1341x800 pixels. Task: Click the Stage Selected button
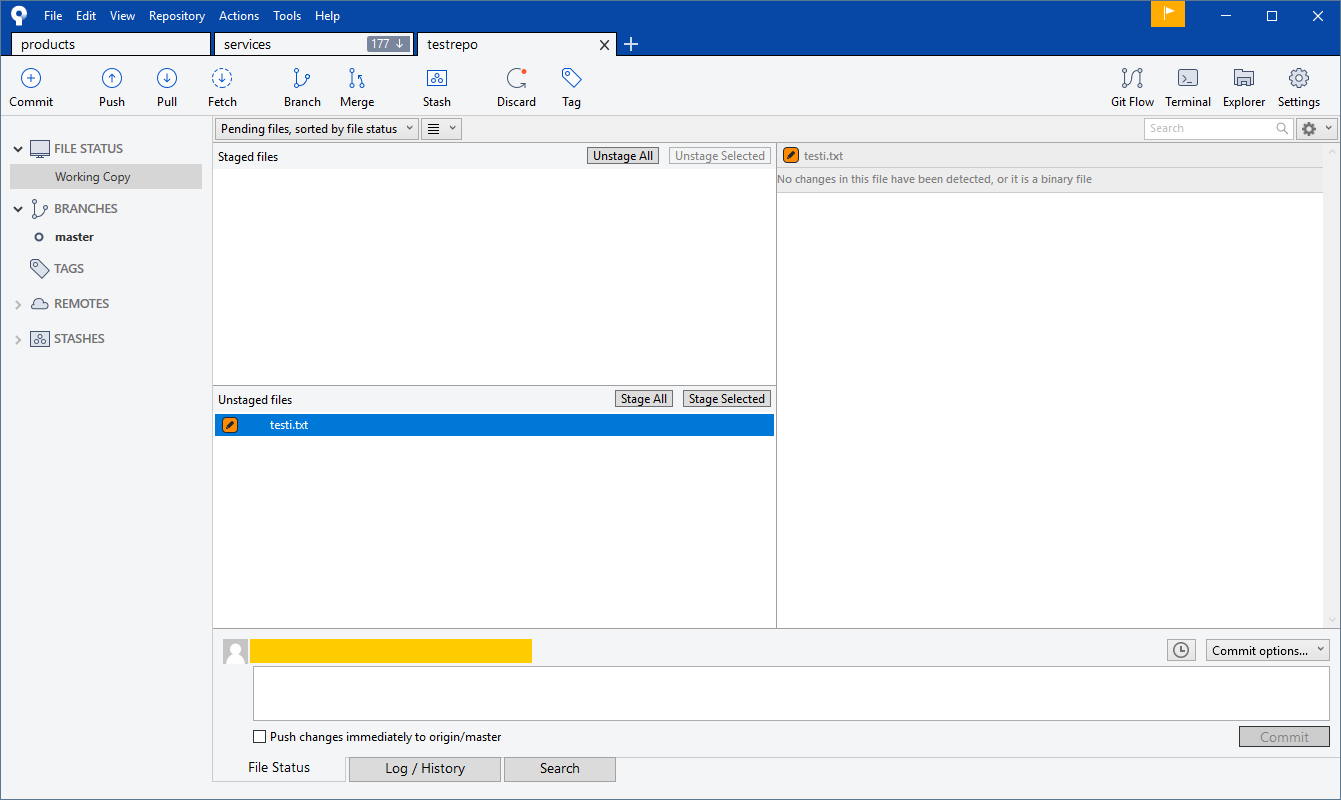click(x=727, y=399)
